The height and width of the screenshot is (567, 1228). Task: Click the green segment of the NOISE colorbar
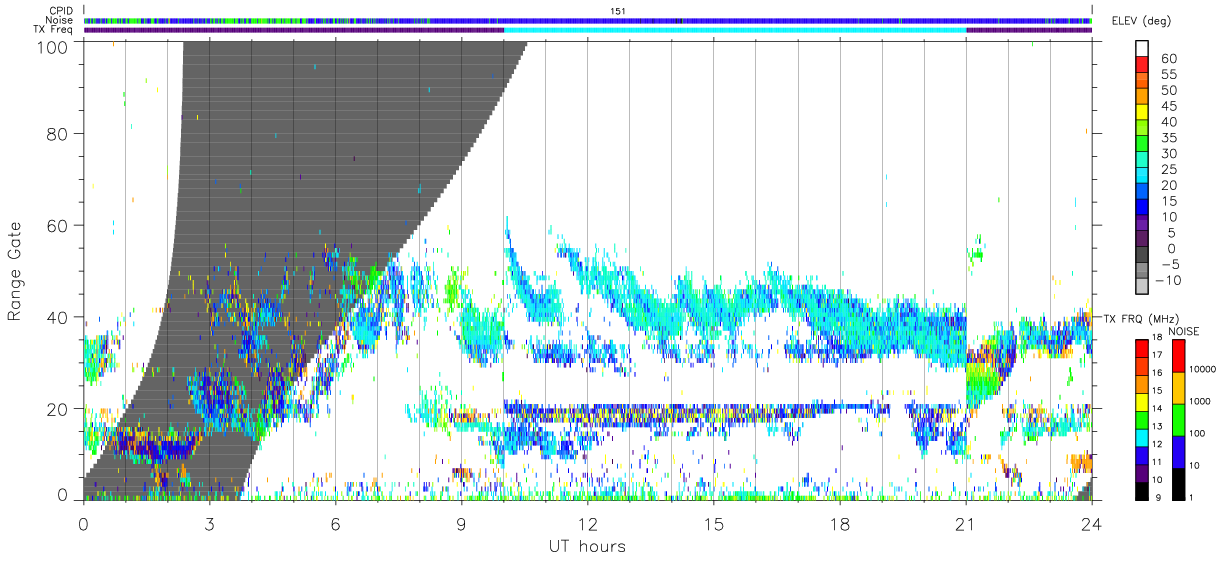coord(1179,419)
